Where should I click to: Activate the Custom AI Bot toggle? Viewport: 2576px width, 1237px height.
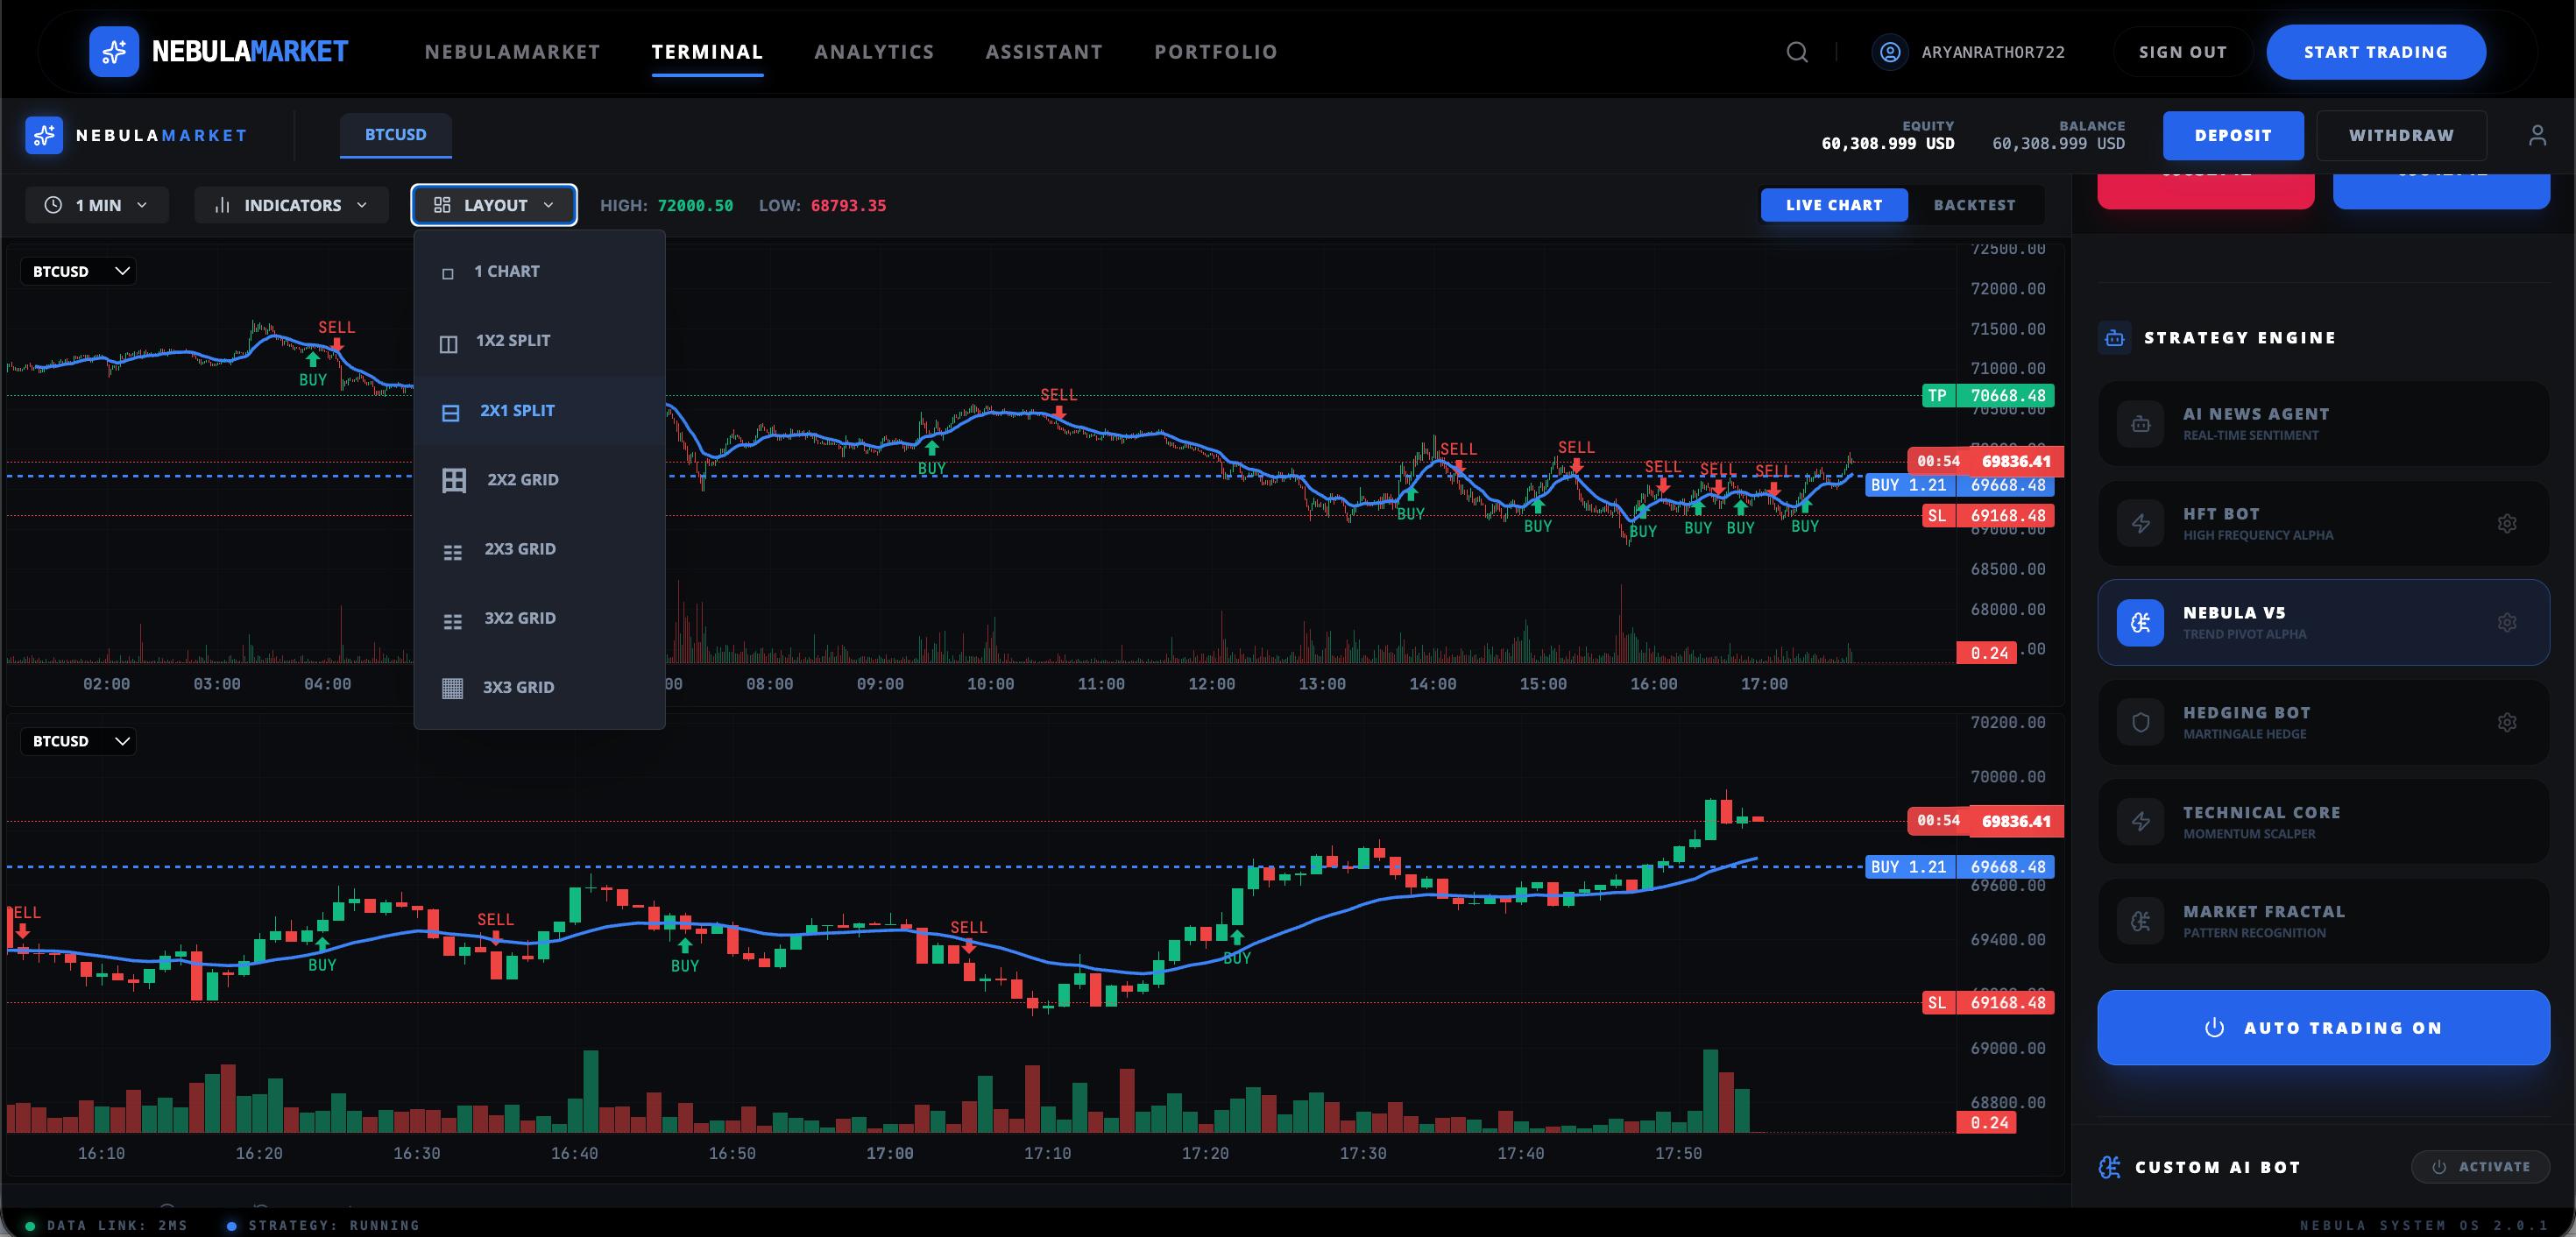tap(2480, 1166)
